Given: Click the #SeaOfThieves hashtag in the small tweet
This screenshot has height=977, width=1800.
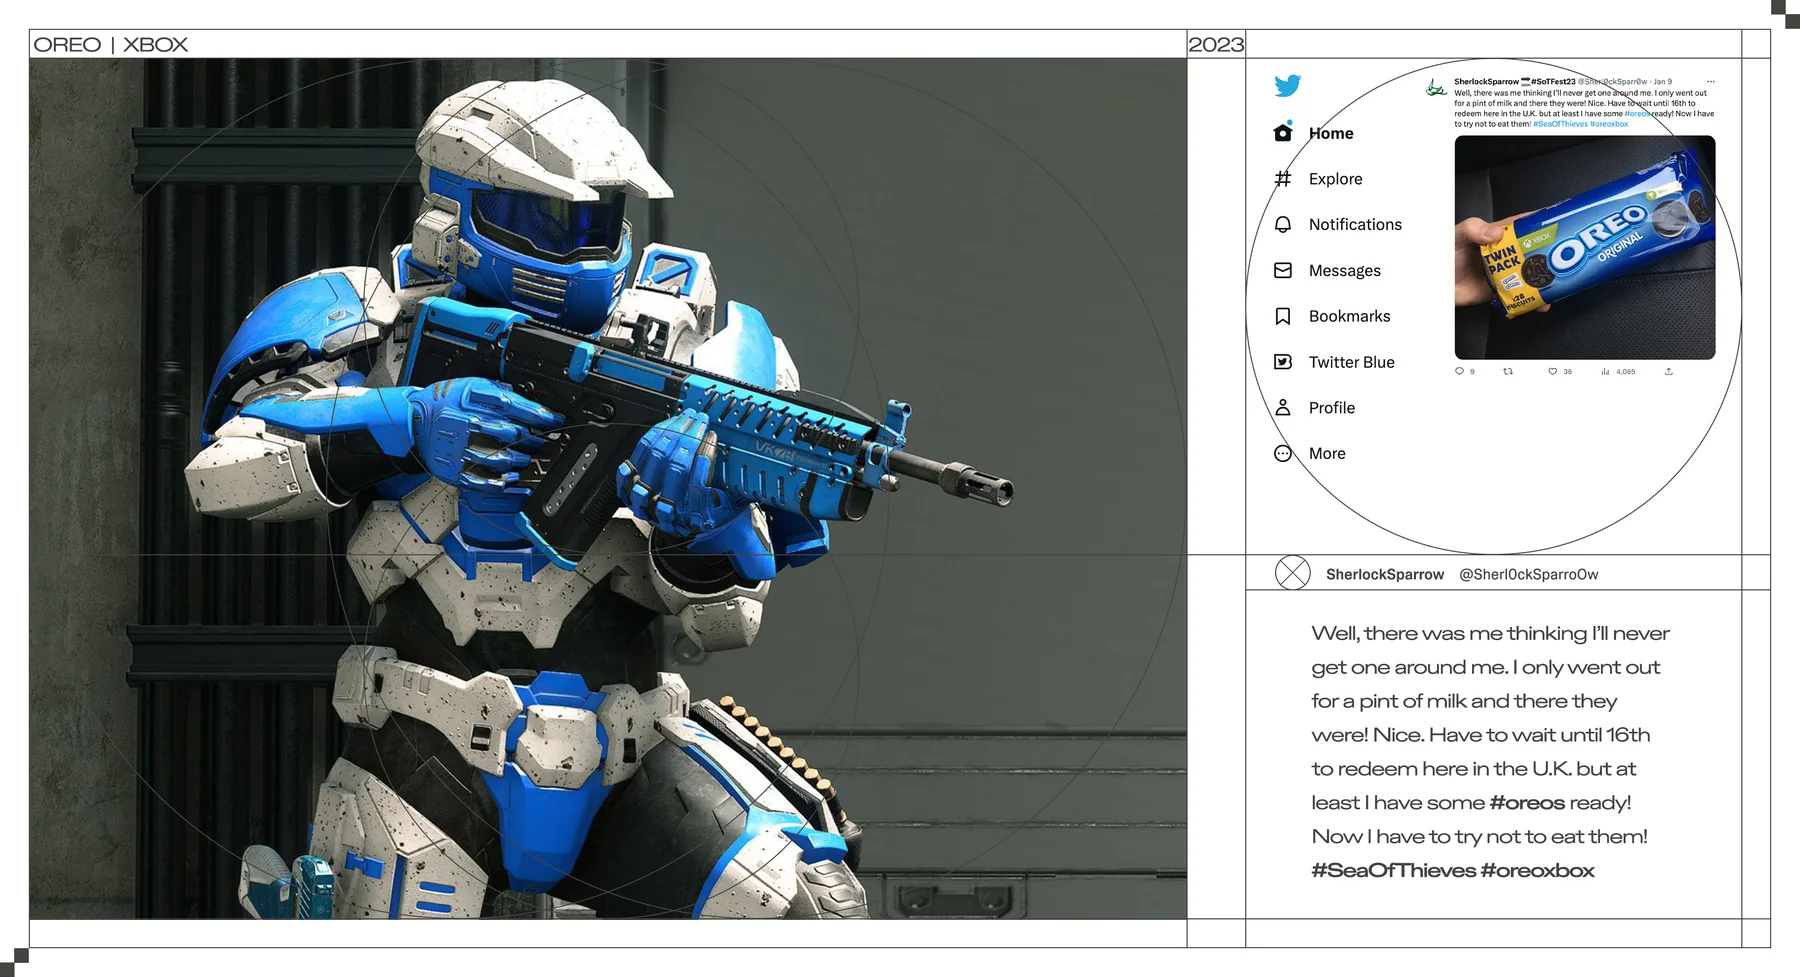Looking at the screenshot, I should tap(1560, 124).
